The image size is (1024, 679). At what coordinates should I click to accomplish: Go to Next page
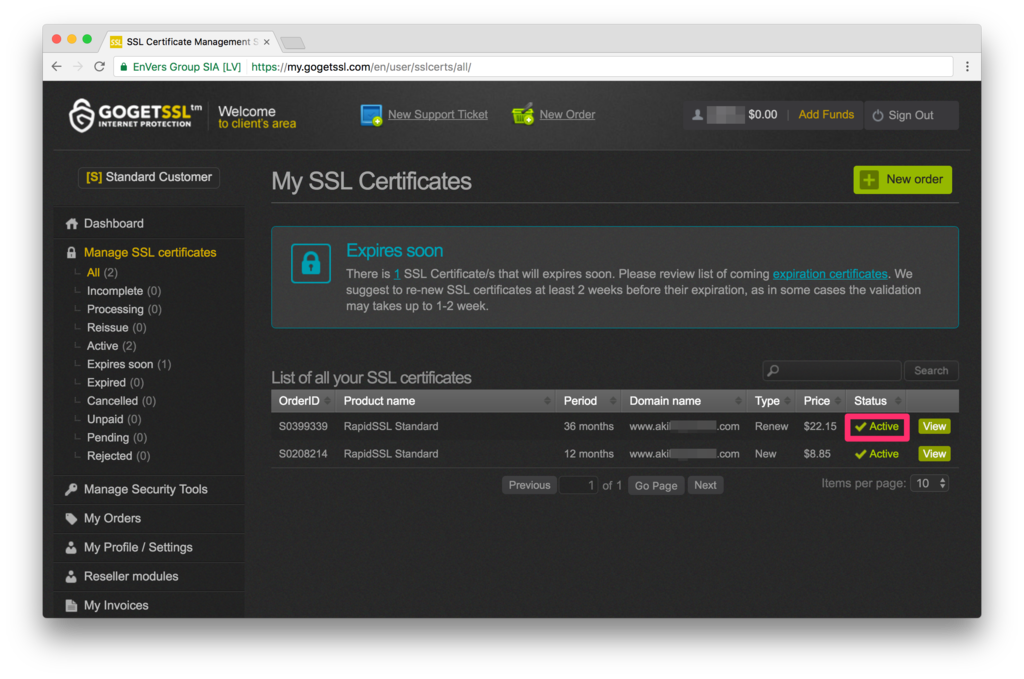pyautogui.click(x=705, y=485)
